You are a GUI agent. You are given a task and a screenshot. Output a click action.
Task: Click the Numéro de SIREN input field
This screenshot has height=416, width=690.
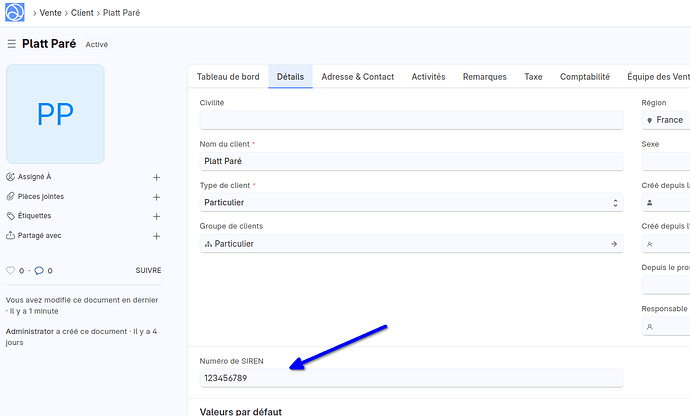point(410,378)
